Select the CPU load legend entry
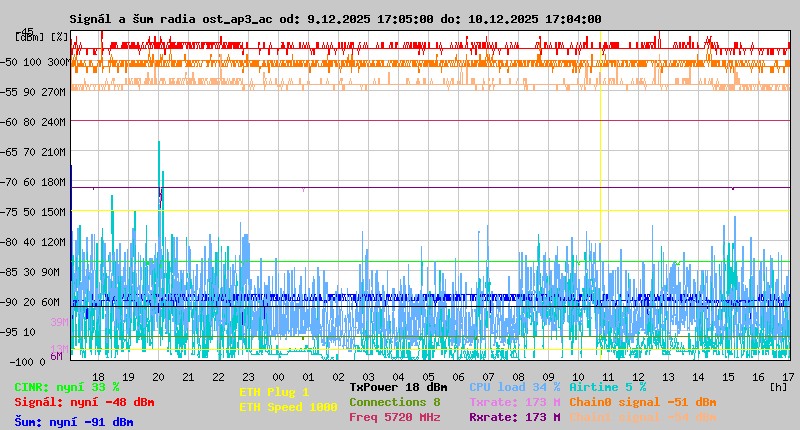 click(514, 387)
